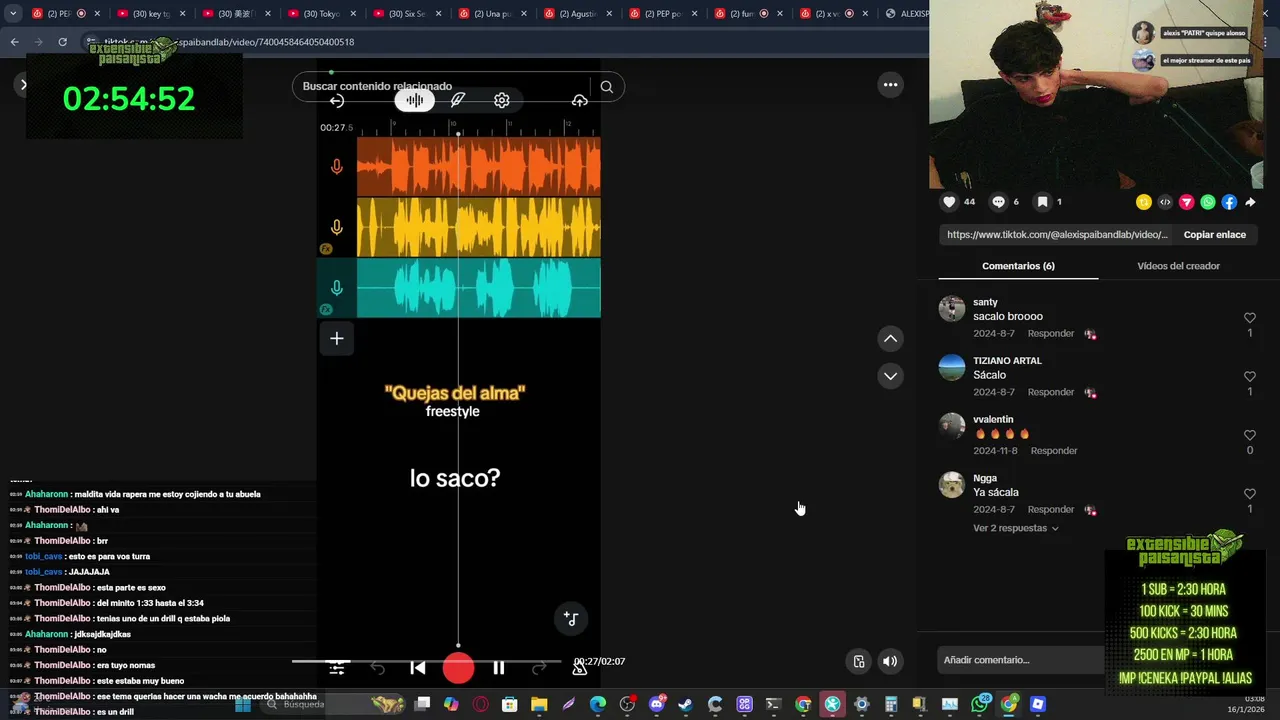Screen dimensions: 1280x720
Task: Click the orange track waveform
Action: (x=479, y=167)
